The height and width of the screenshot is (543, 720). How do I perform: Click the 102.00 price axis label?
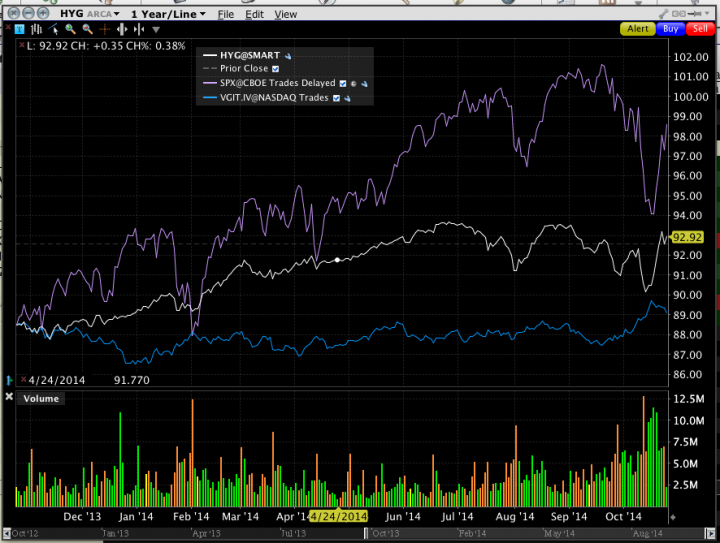[691, 57]
